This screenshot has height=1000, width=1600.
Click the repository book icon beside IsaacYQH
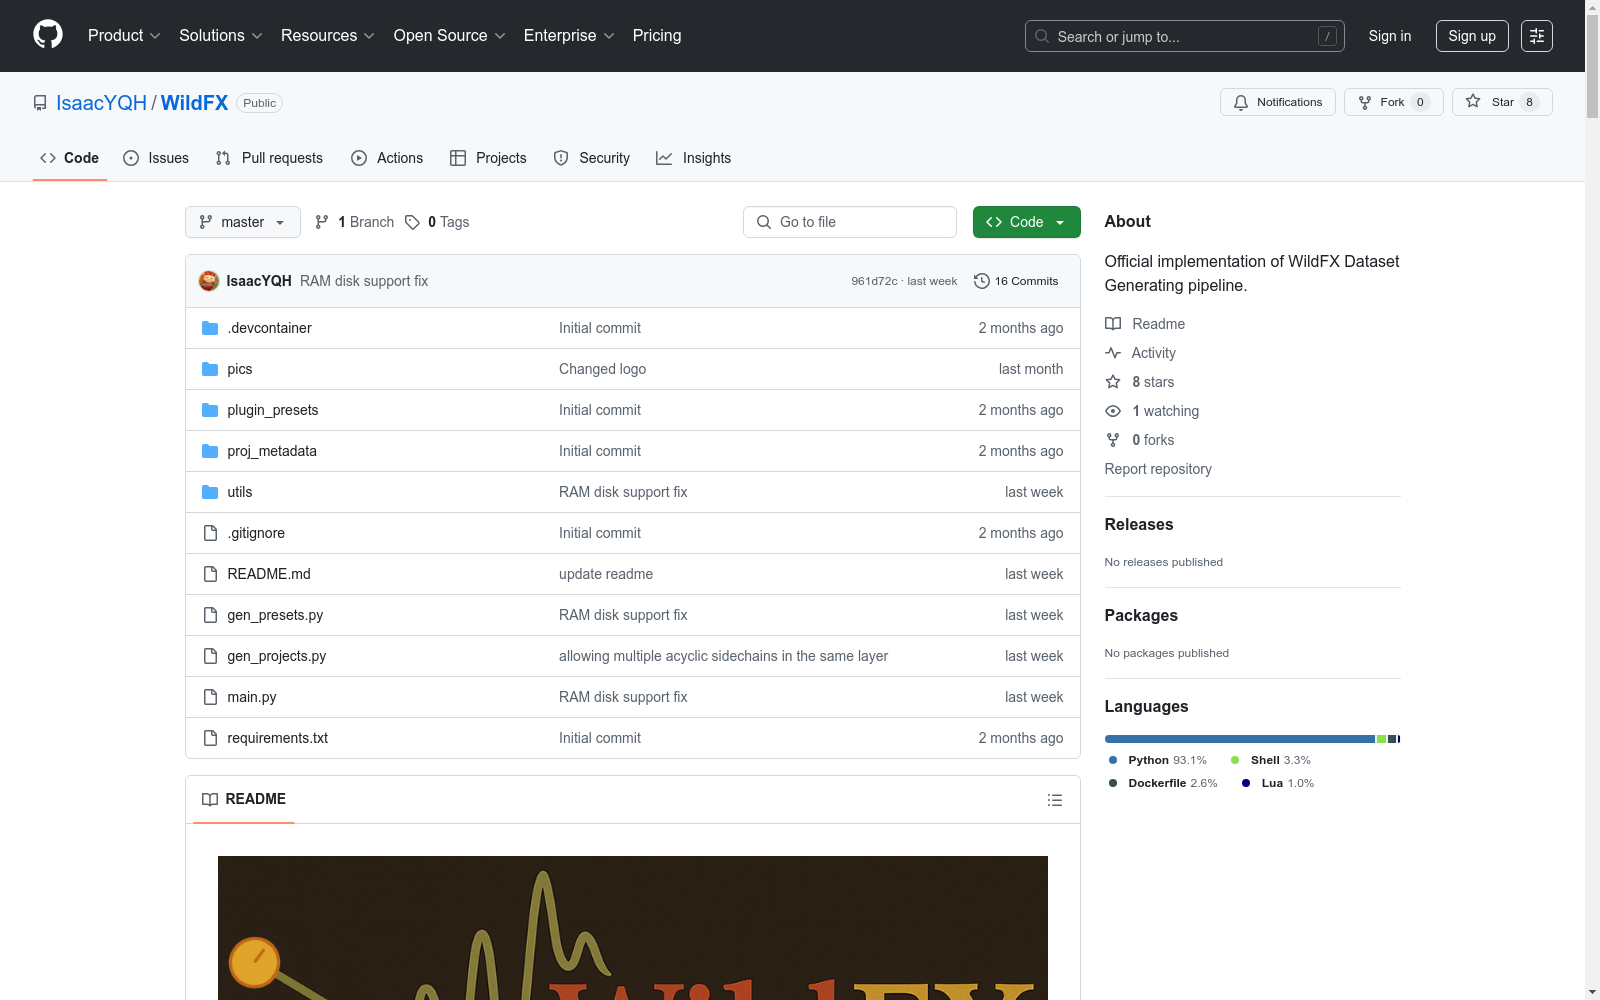tap(40, 103)
